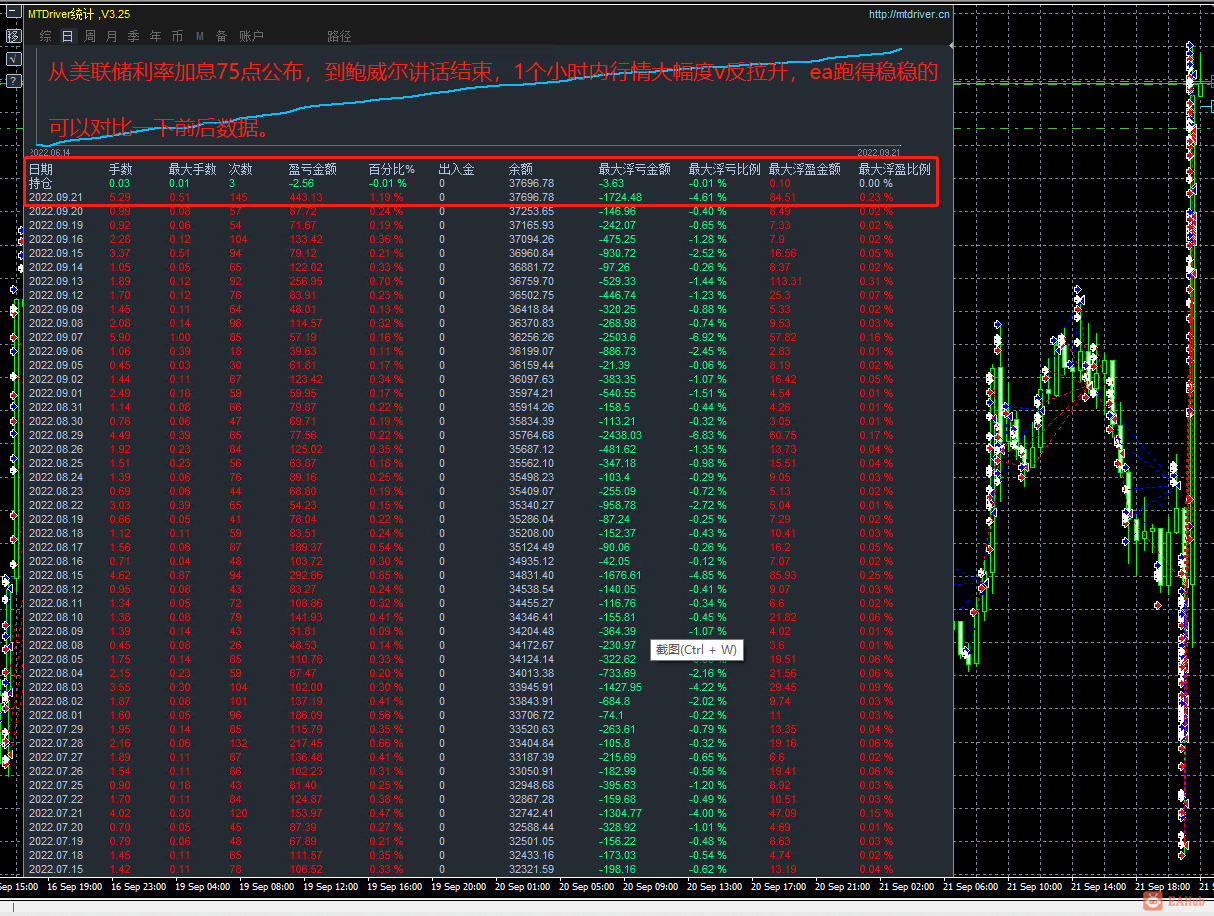Viewport: 1214px width, 916px height.
Task: Click the 最大手数 column header
Action: 192,170
